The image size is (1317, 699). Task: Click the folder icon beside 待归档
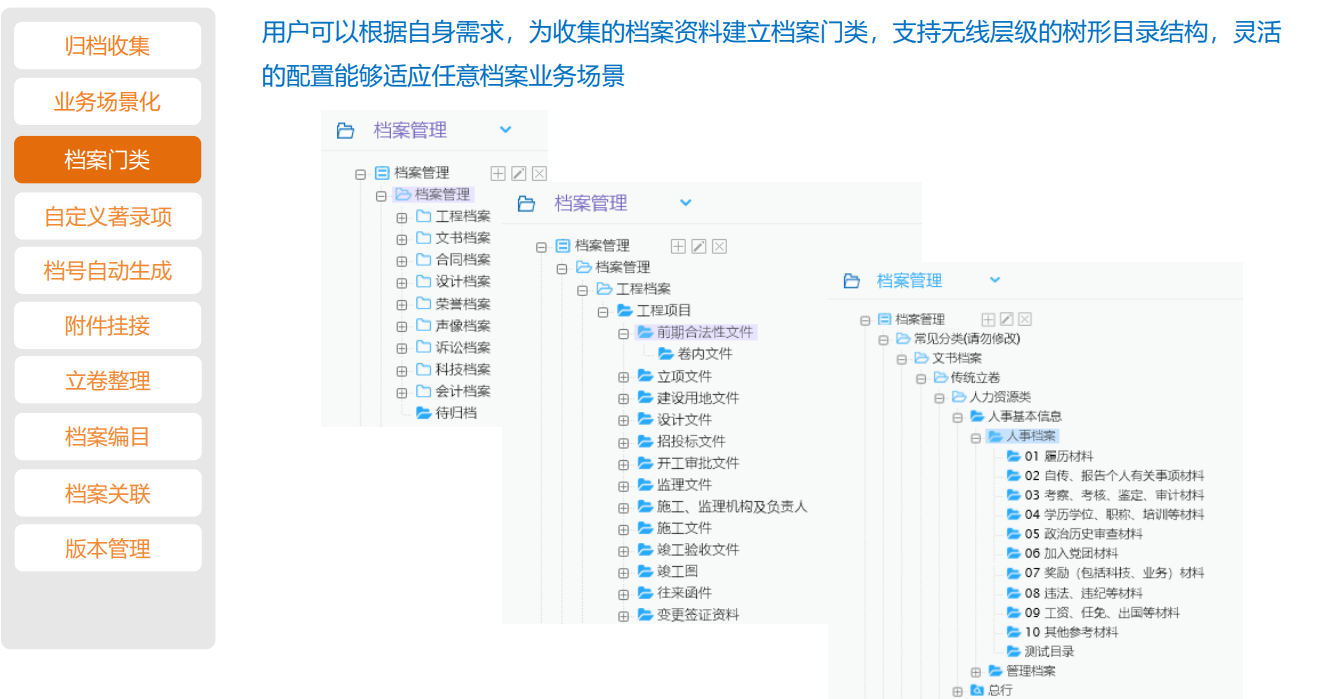pos(424,412)
